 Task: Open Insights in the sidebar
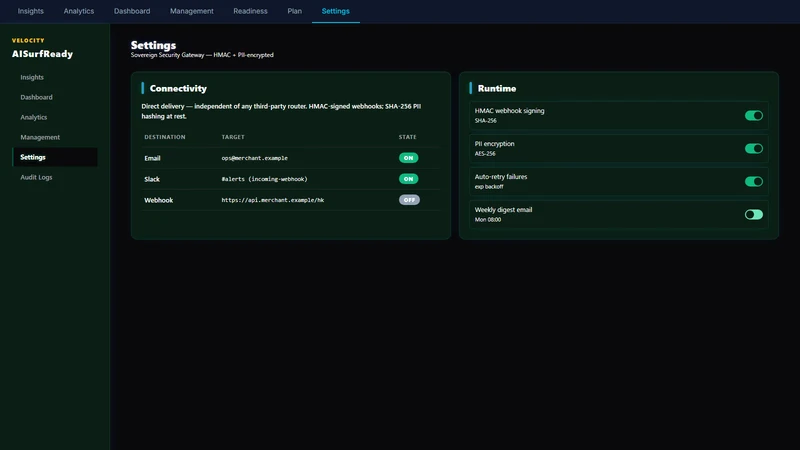point(32,77)
